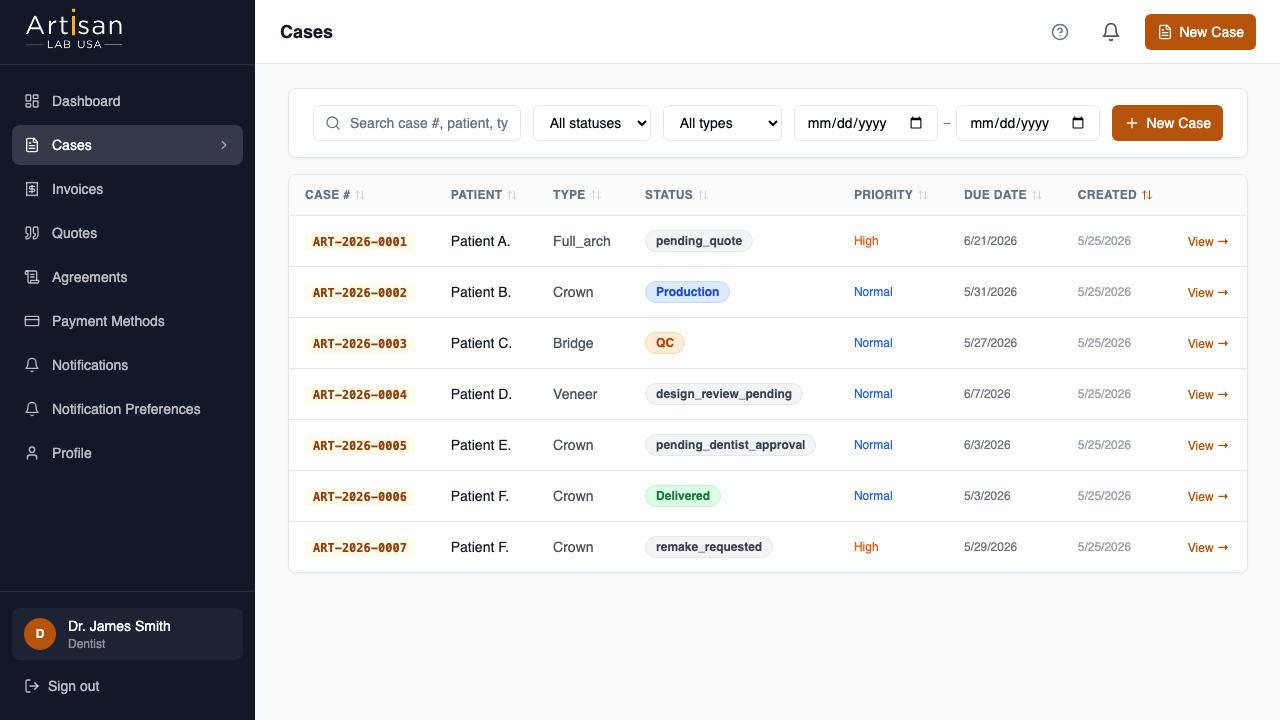
Task: Click case number ART-2026-0002
Action: pos(360,293)
